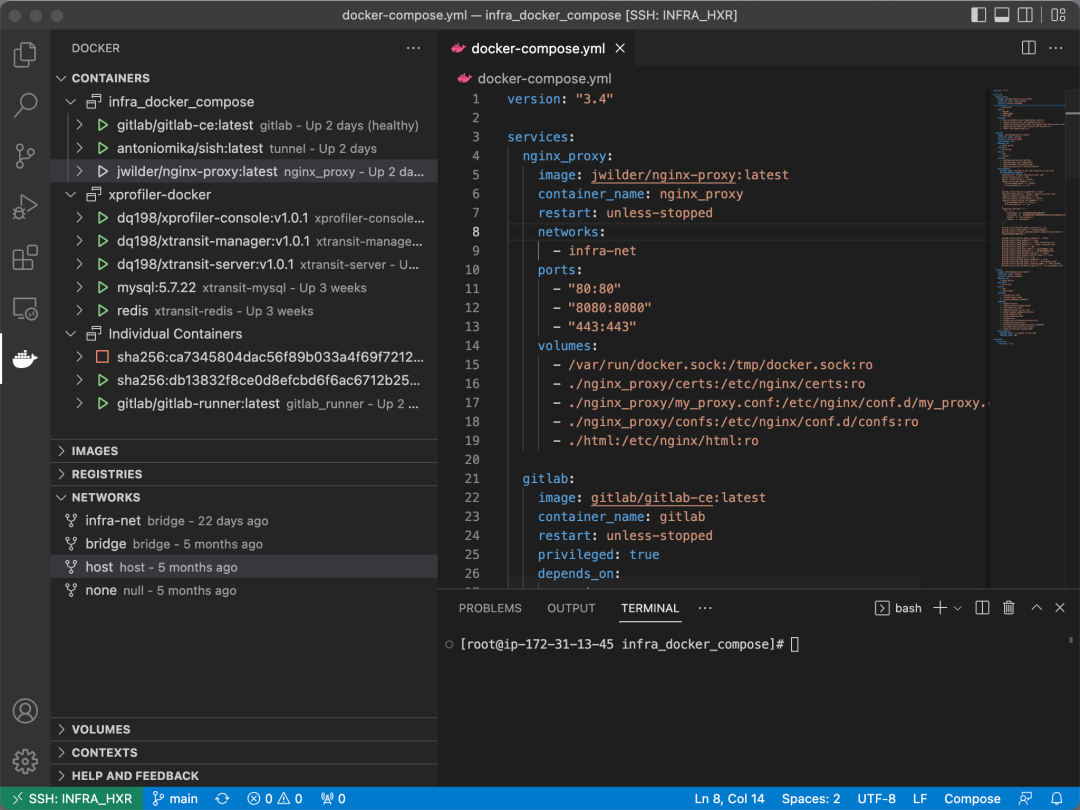
Task: Show more panel tabs ellipsis
Action: coord(705,608)
